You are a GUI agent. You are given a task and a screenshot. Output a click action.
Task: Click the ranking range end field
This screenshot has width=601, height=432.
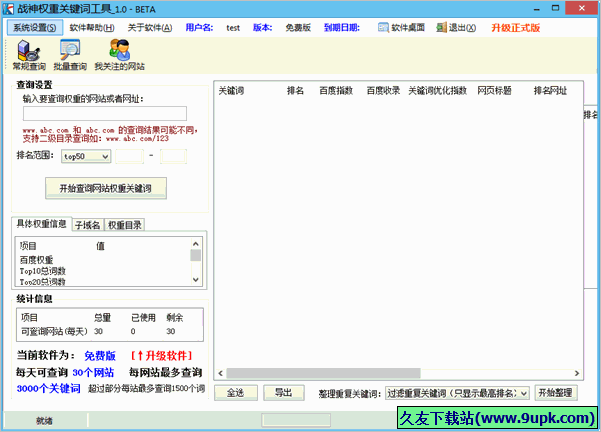click(x=173, y=156)
